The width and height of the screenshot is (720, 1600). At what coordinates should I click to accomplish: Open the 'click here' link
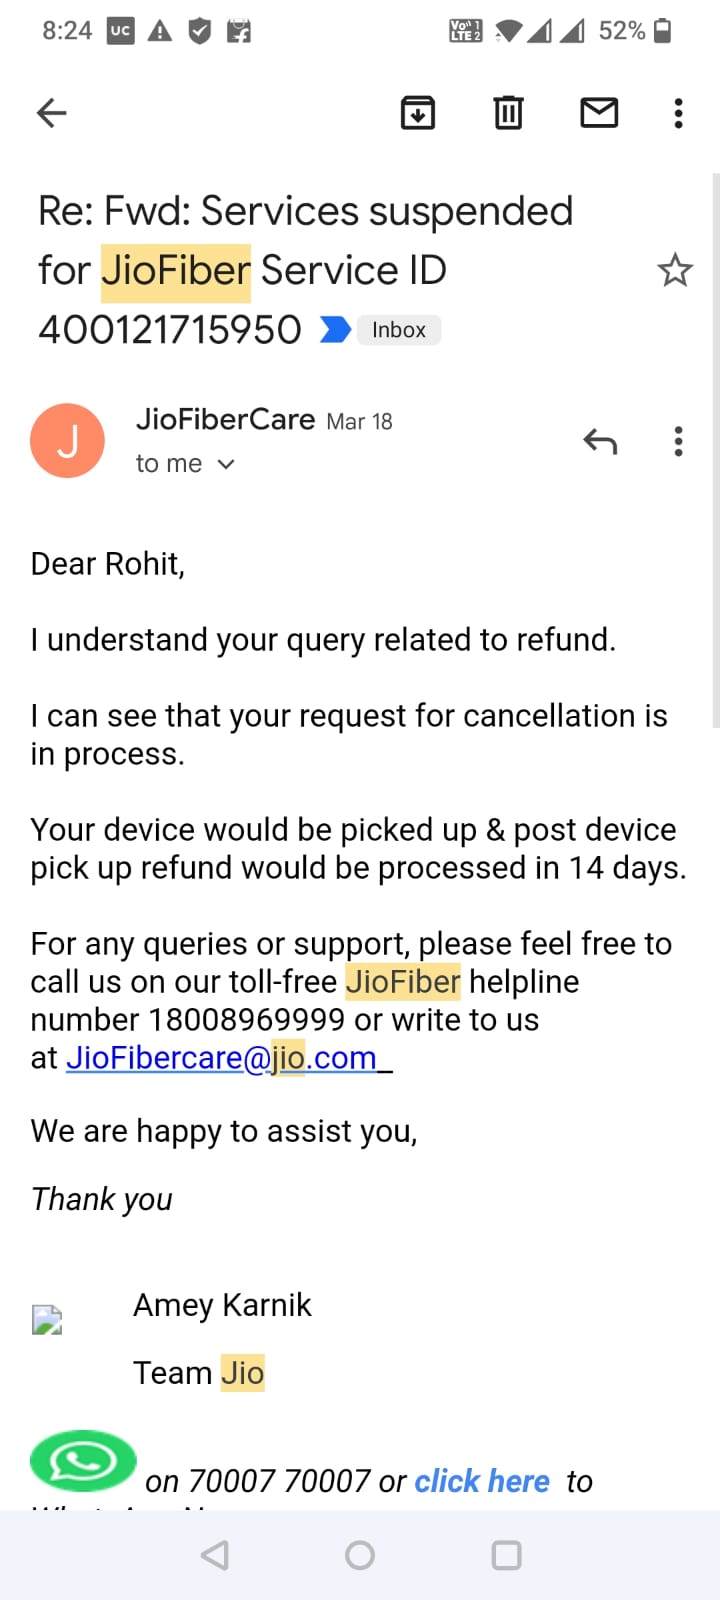pos(482,1481)
